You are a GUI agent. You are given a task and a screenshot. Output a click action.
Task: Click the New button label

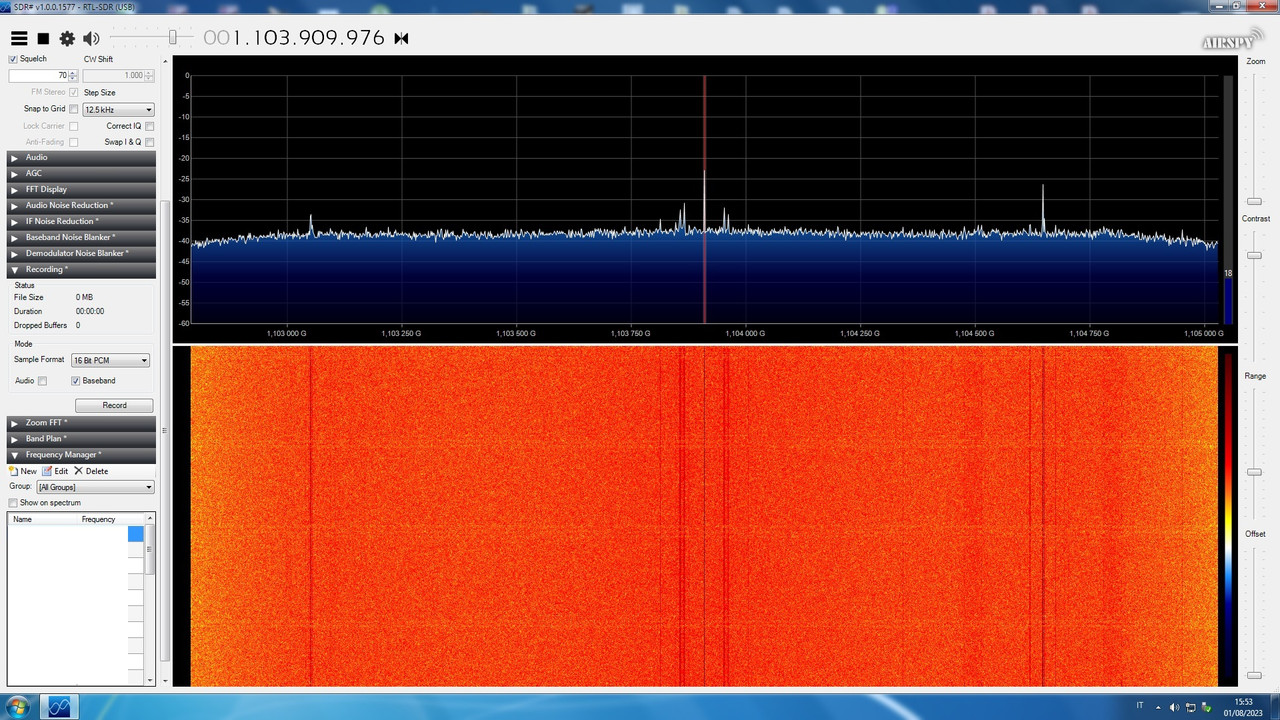(x=29, y=471)
